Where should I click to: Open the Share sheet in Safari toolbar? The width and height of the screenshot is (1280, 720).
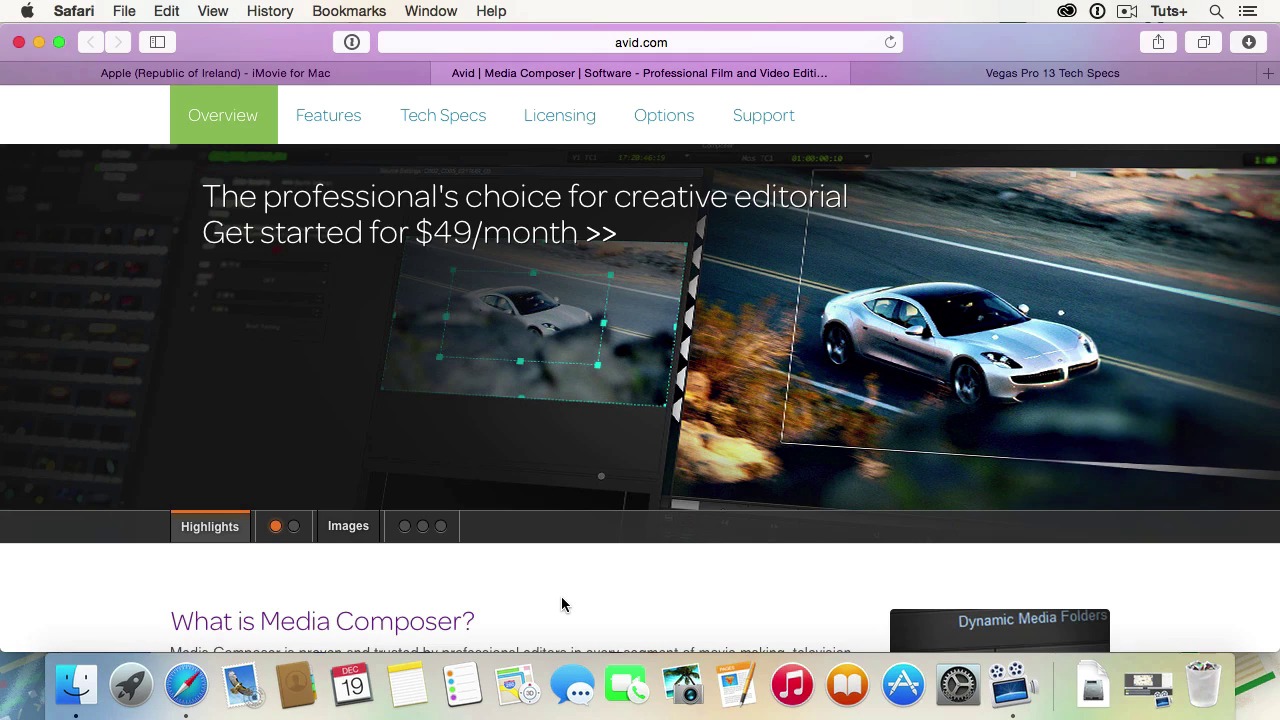pos(1158,42)
